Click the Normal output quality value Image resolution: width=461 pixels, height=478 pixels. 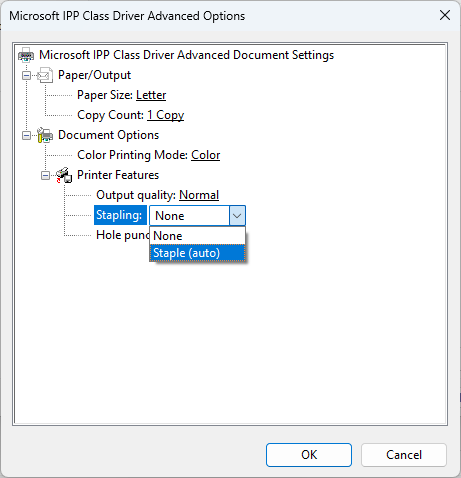[x=199, y=195]
